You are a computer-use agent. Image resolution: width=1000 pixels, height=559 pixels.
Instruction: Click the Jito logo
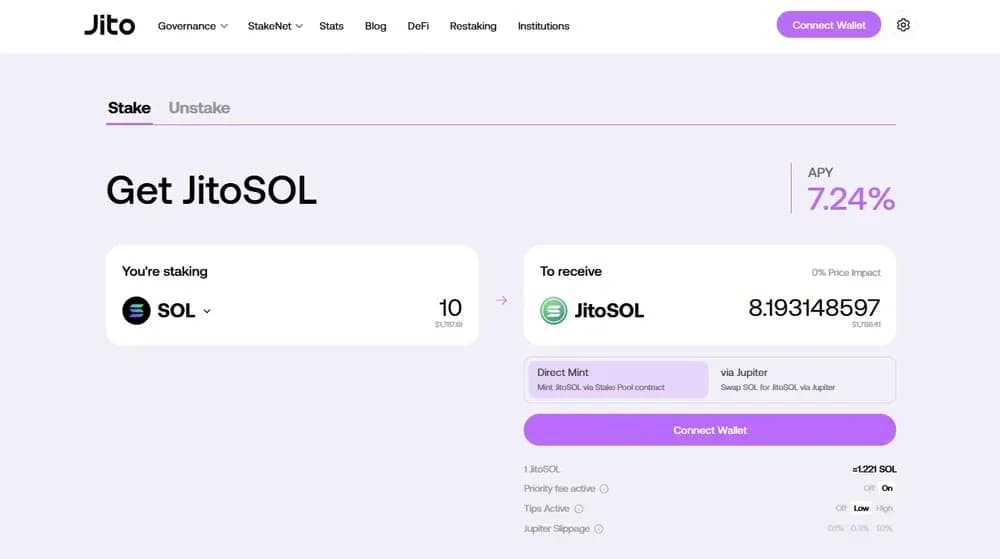(x=109, y=25)
